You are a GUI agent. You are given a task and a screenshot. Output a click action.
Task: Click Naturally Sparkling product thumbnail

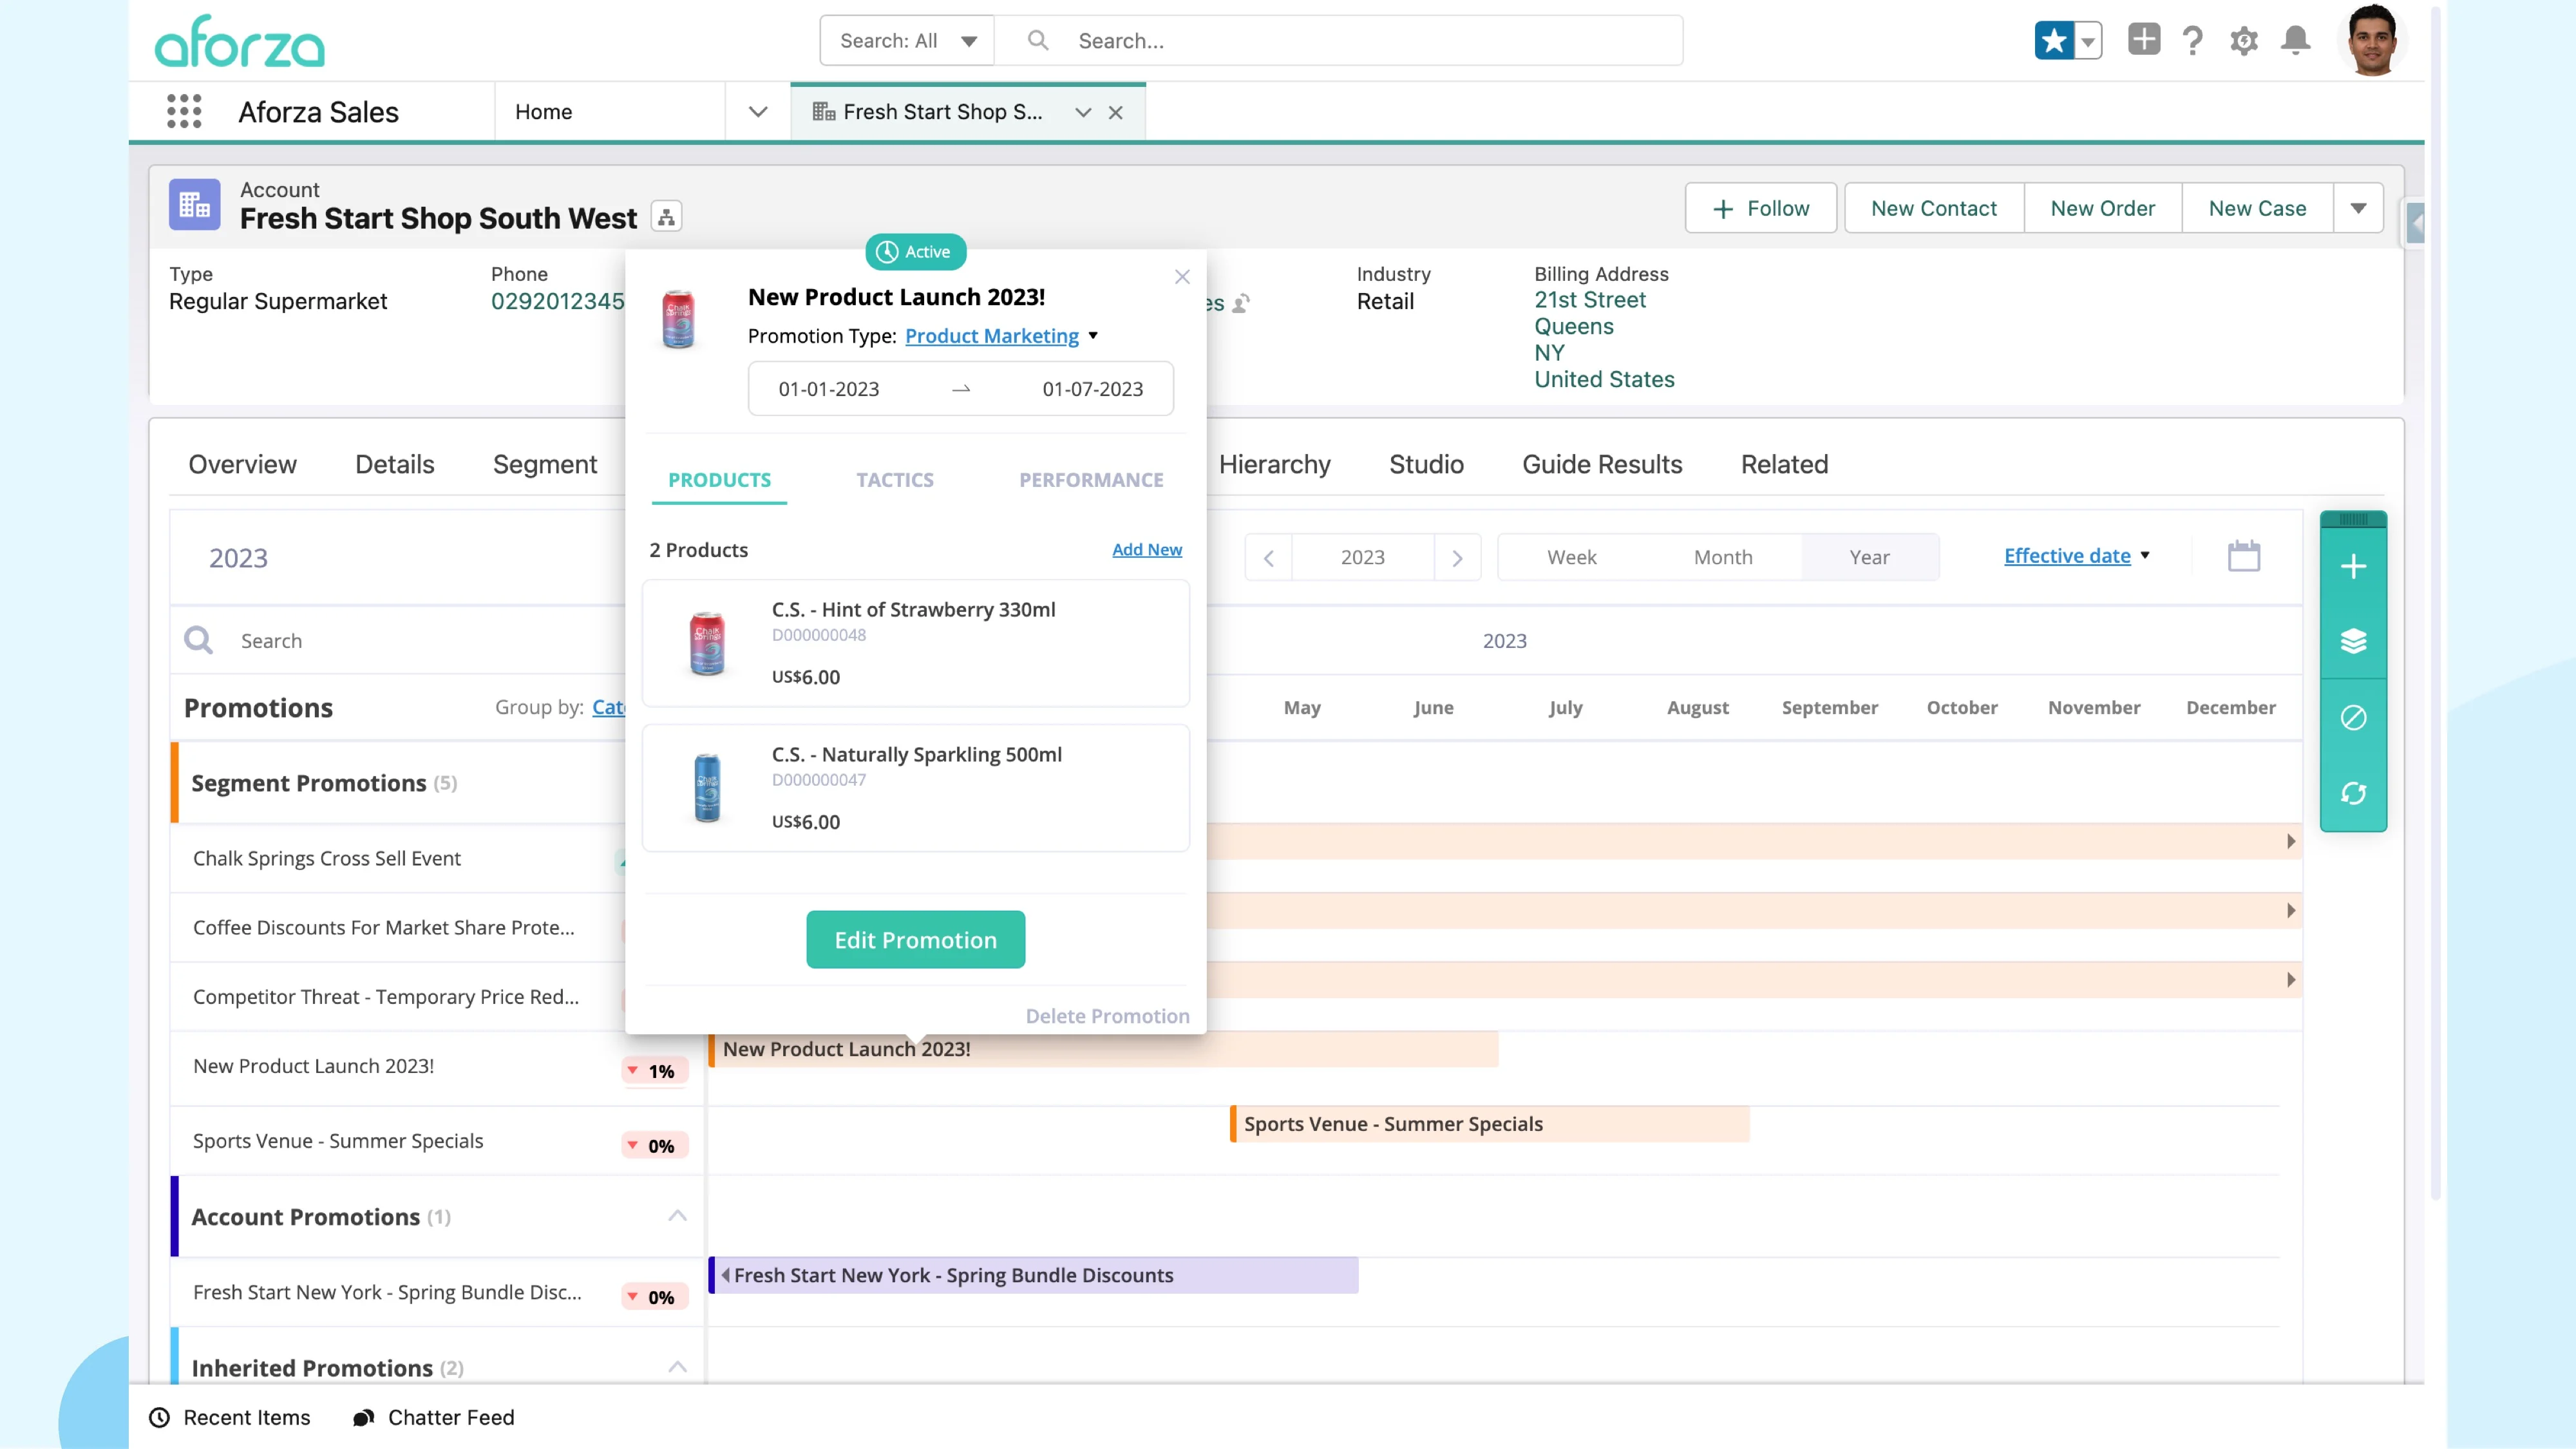(707, 788)
